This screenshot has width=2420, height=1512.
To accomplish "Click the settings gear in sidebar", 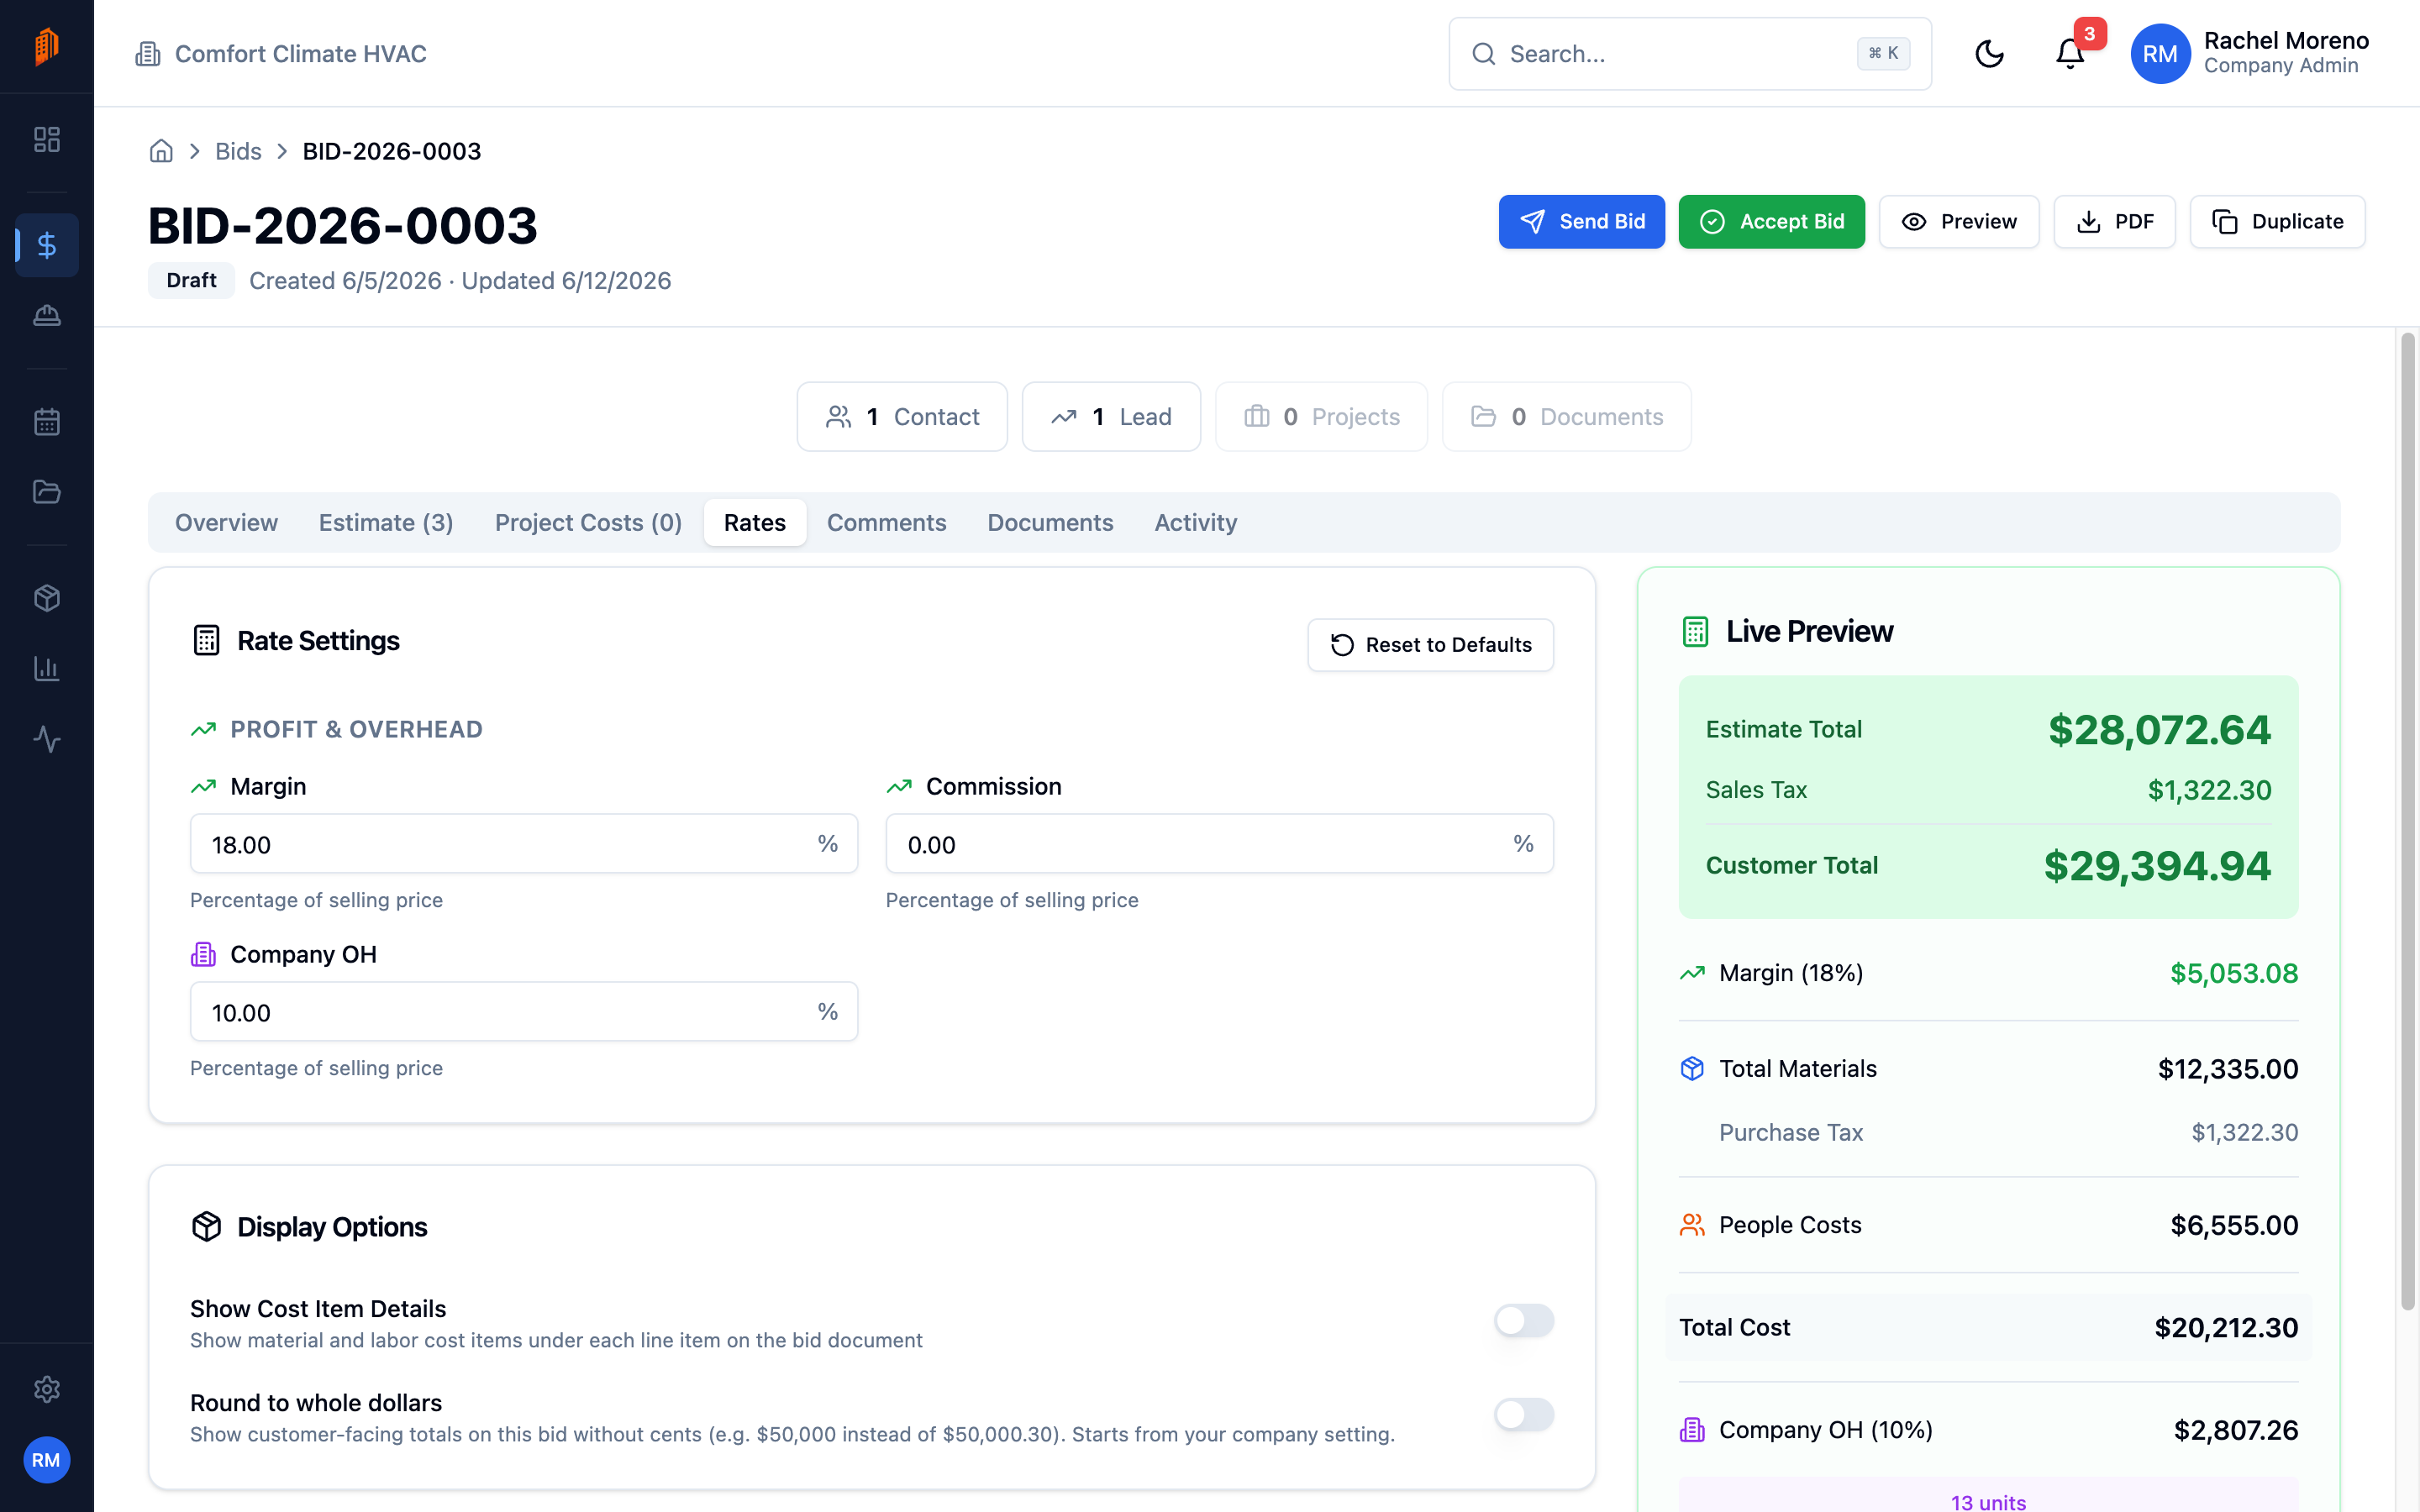I will pyautogui.click(x=47, y=1389).
